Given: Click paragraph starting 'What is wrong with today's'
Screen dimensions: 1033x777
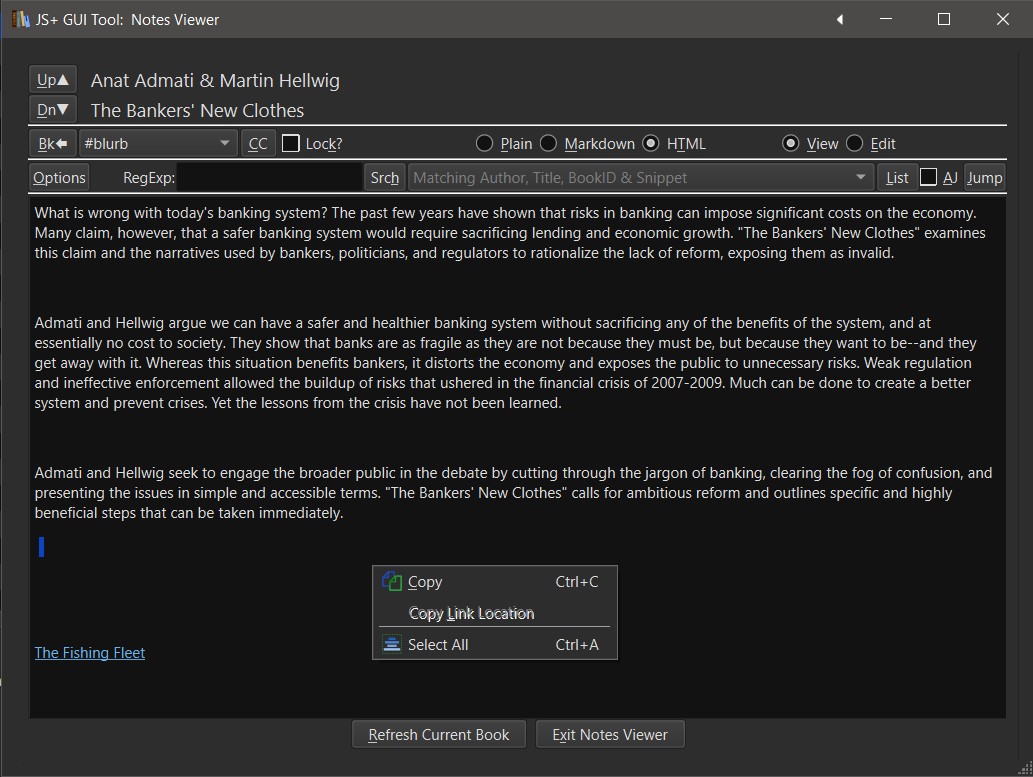Looking at the screenshot, I should [x=510, y=233].
